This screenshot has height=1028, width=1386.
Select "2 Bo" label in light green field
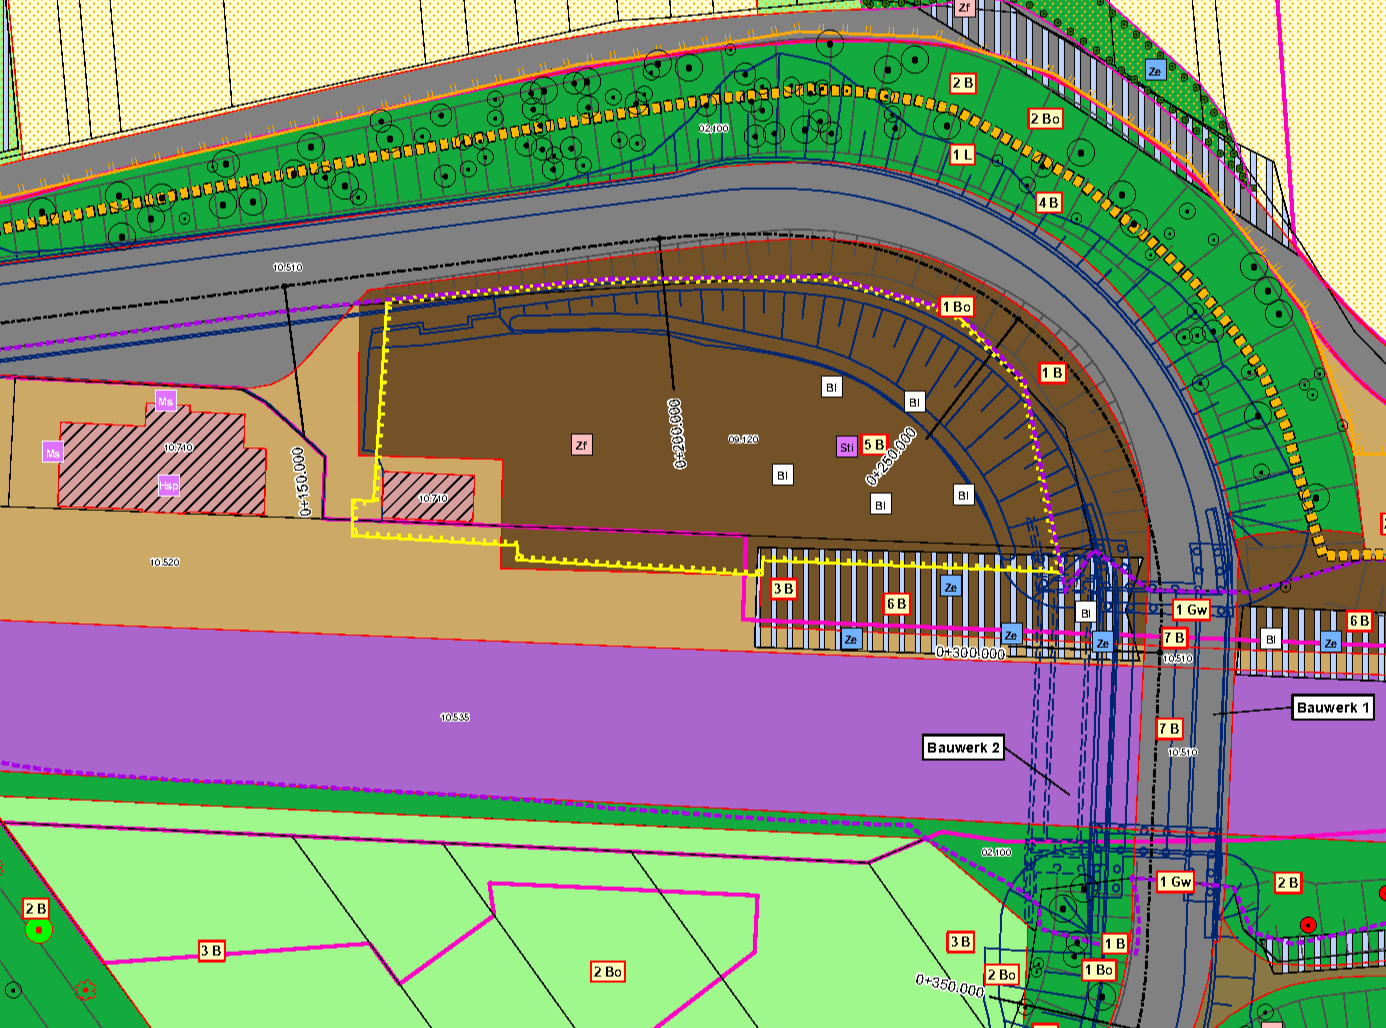608,971
